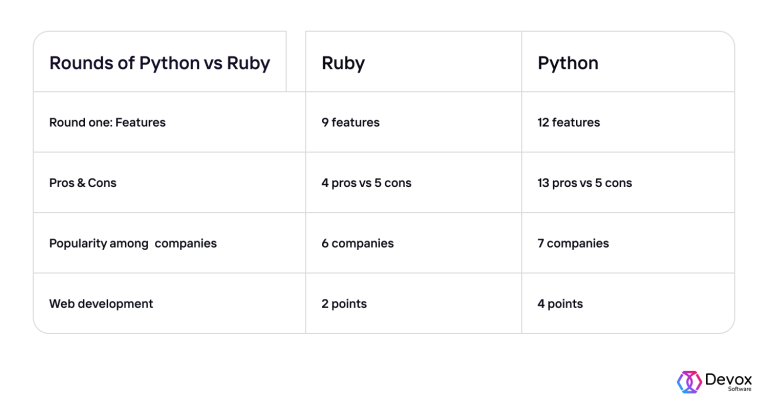
Task: Click the 'Popularity among companies' row label
Action: 132,243
